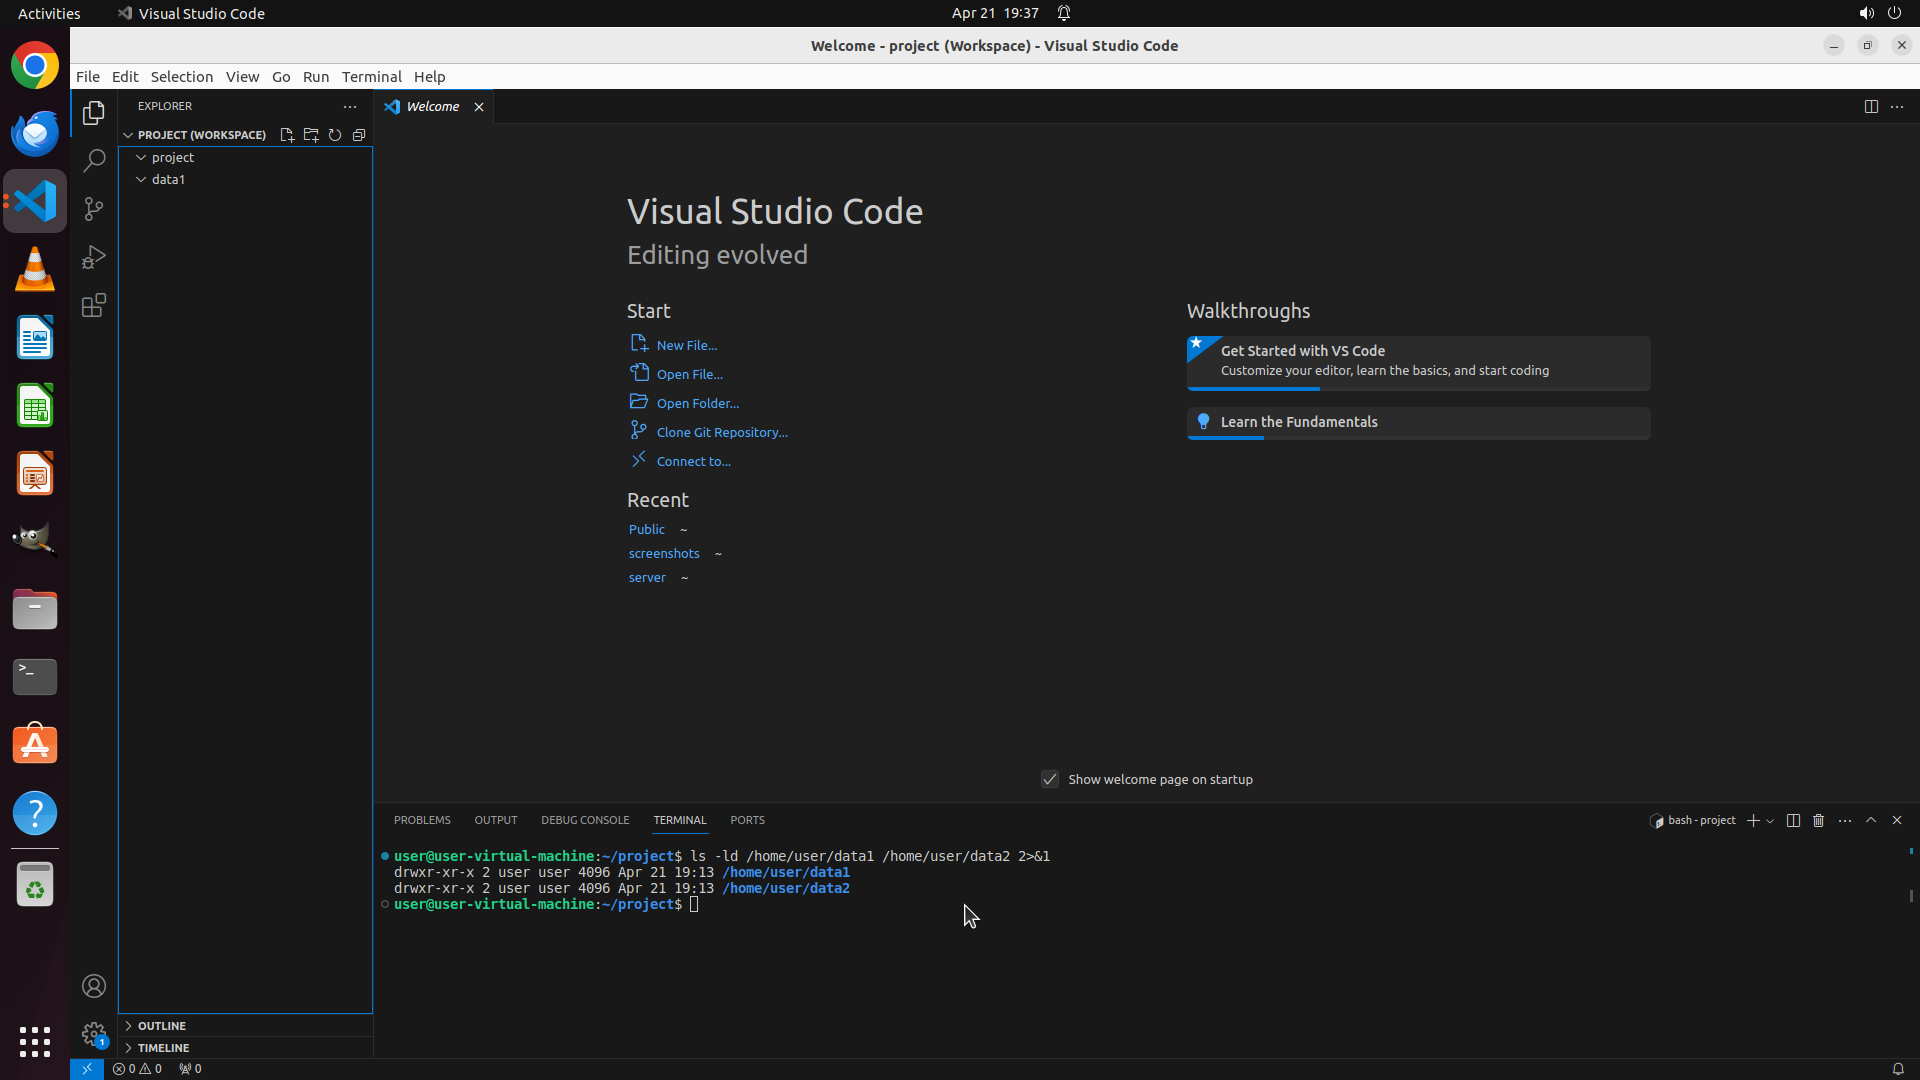Kill the terminal with trash icon
Image resolution: width=1920 pixels, height=1080 pixels.
click(x=1819, y=821)
